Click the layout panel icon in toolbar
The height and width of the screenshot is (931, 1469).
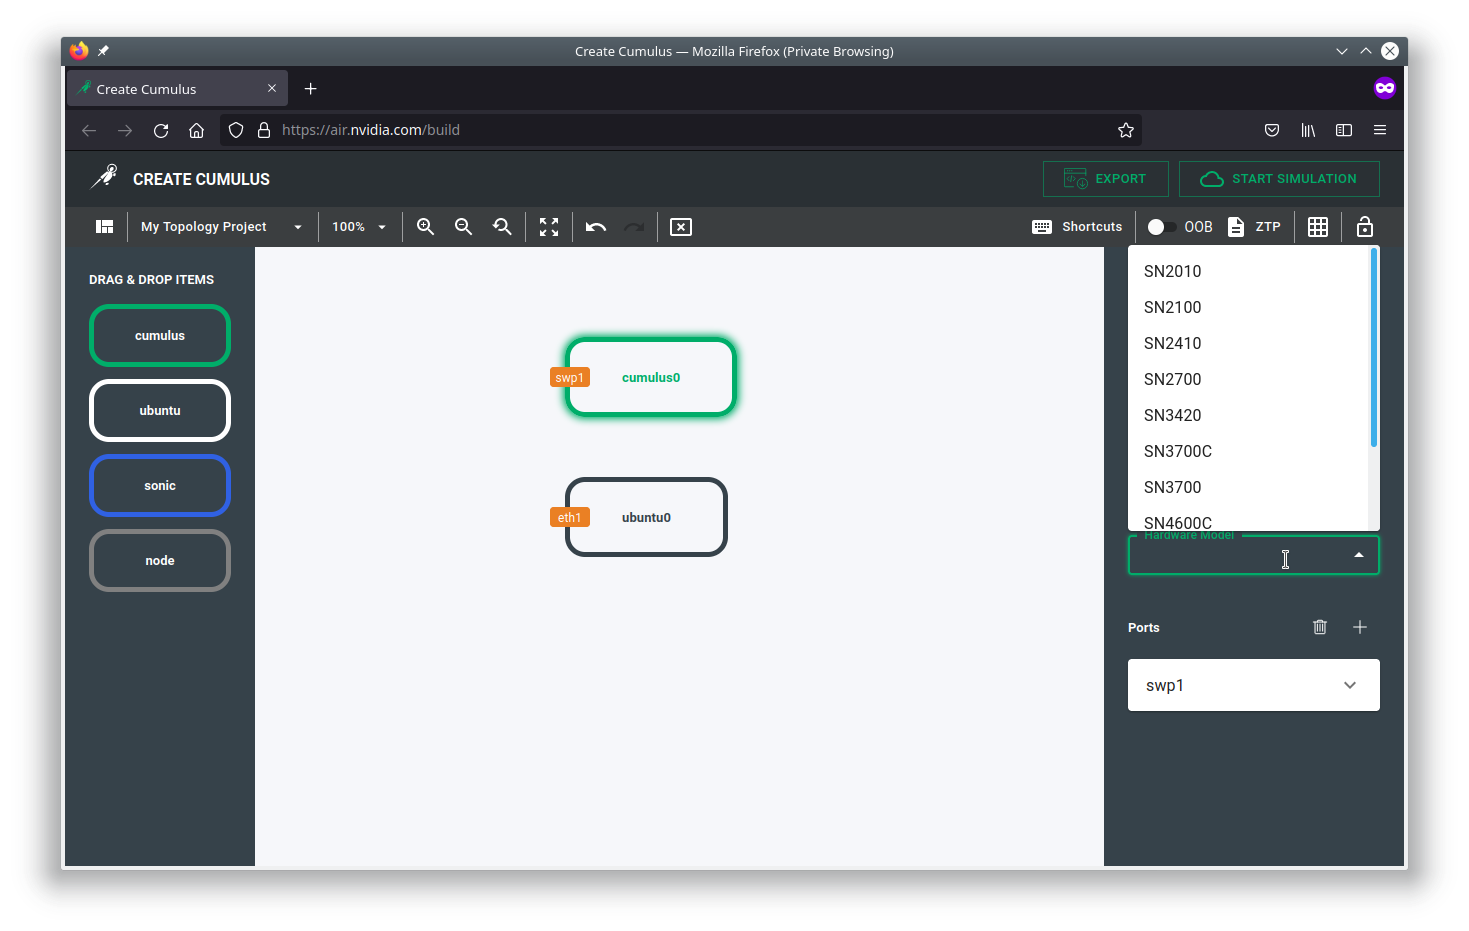[x=104, y=227]
